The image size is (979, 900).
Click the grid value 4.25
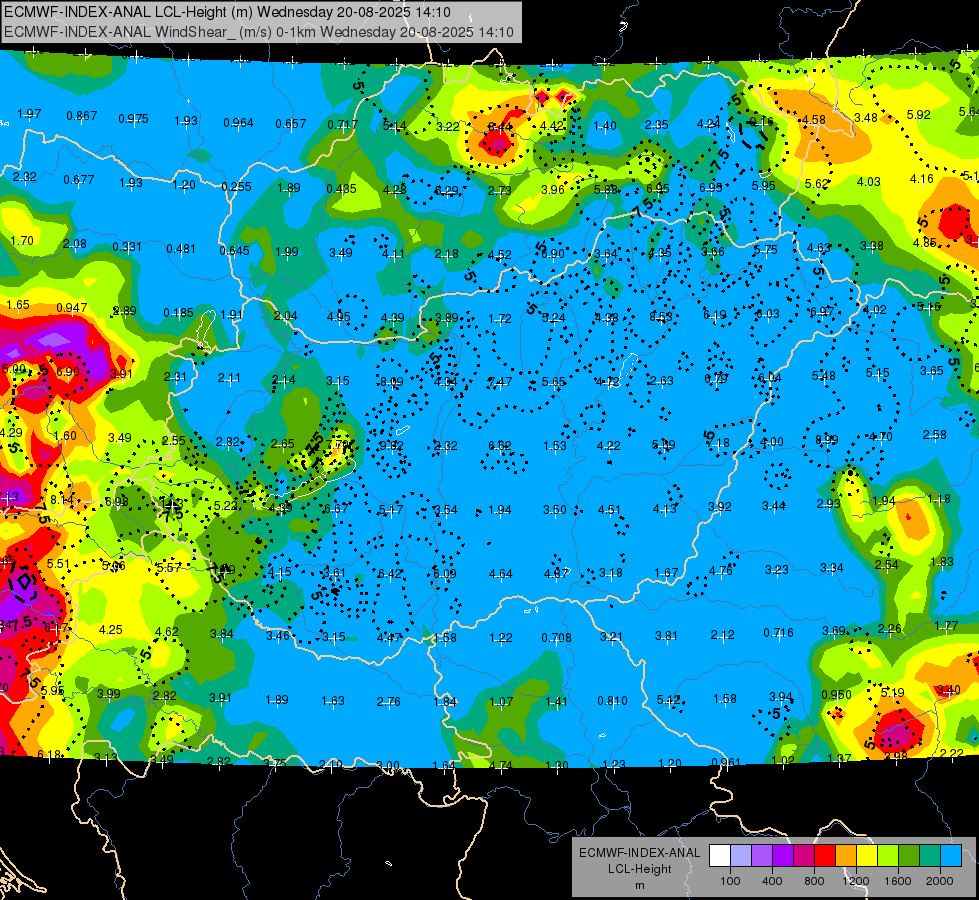(x=111, y=630)
